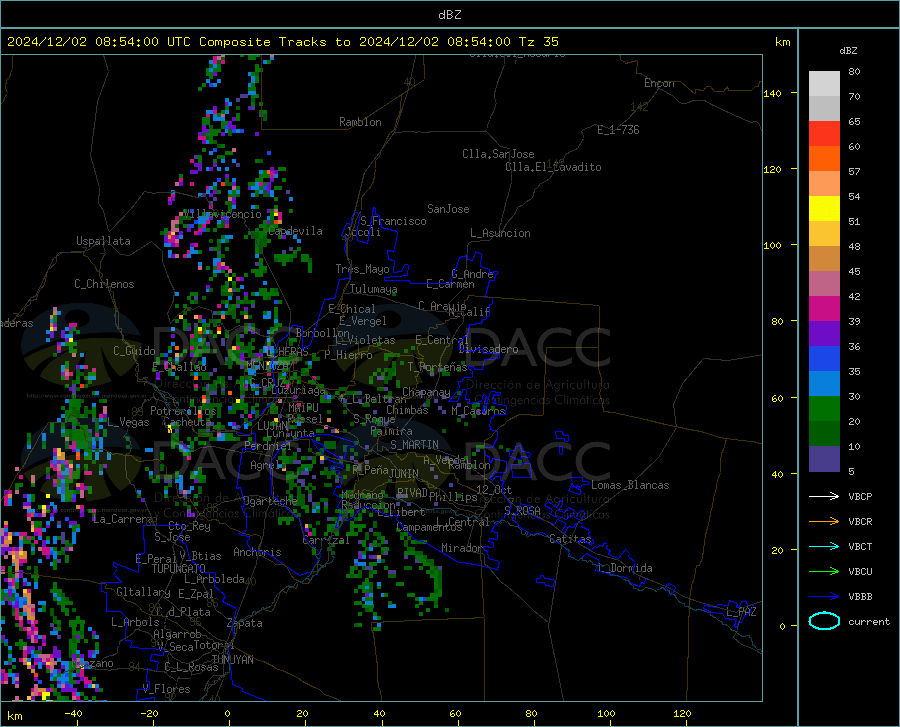Image resolution: width=900 pixels, height=727 pixels.
Task: Click the 'VBBB' legend label
Action: pyautogui.click(x=860, y=597)
